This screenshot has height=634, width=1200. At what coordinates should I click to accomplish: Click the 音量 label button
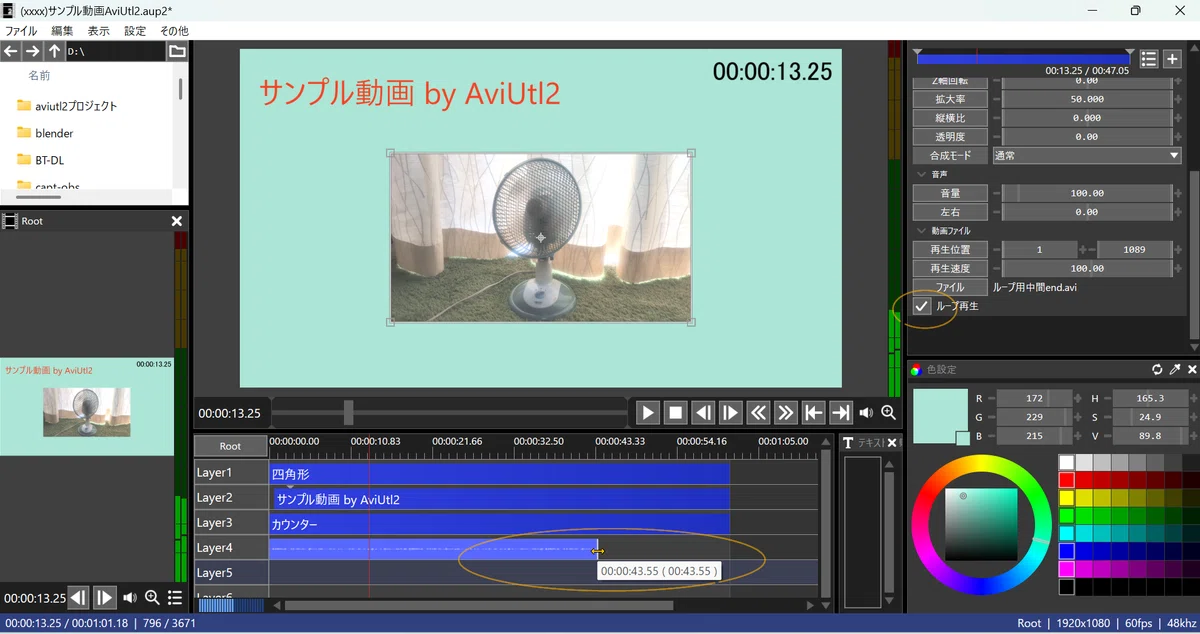click(950, 193)
